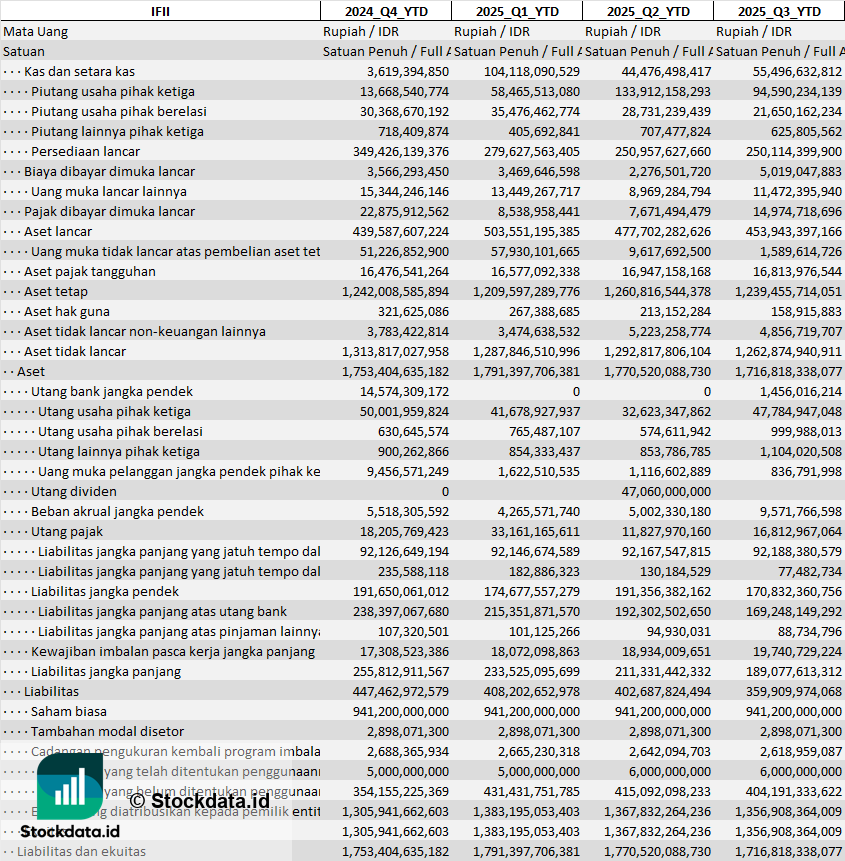Click the value 133,912,158,293
The image size is (845, 861).
663,92
